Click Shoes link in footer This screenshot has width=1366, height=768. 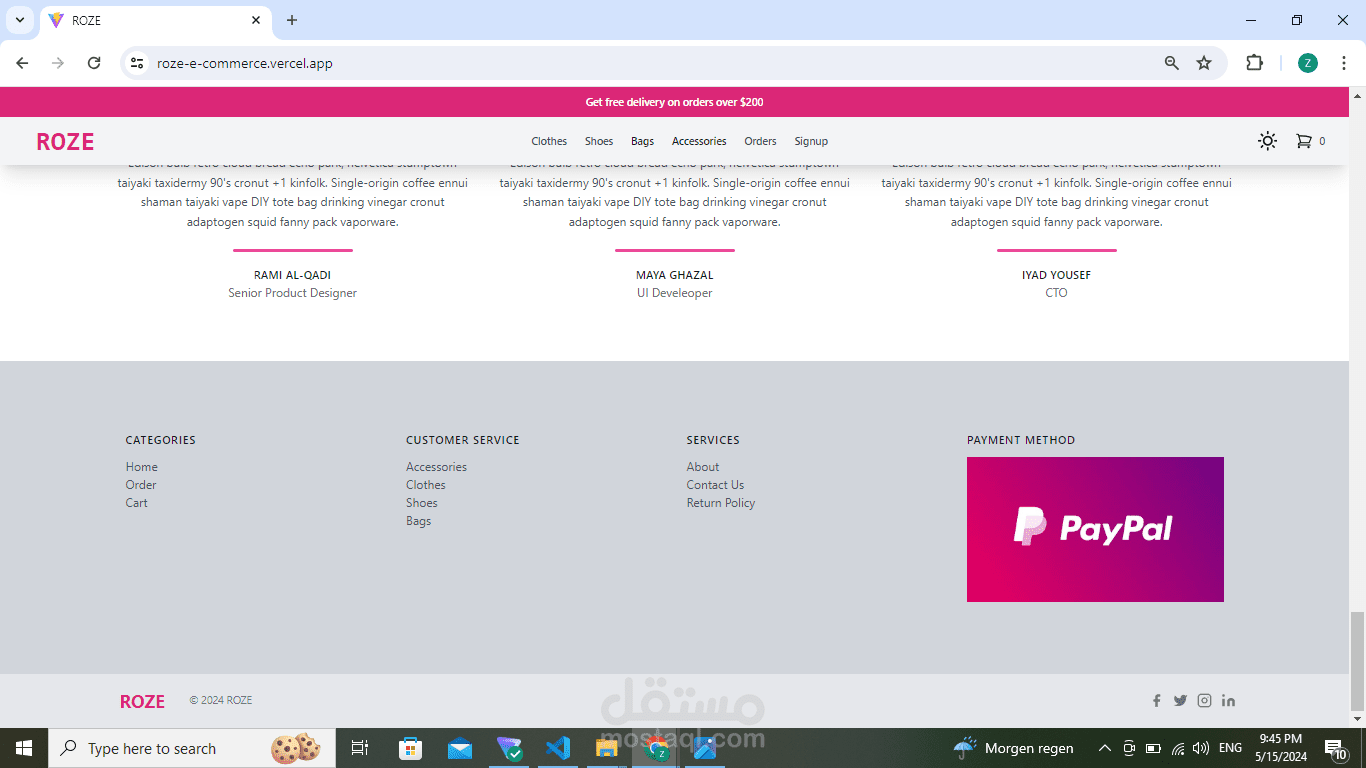pyautogui.click(x=422, y=503)
